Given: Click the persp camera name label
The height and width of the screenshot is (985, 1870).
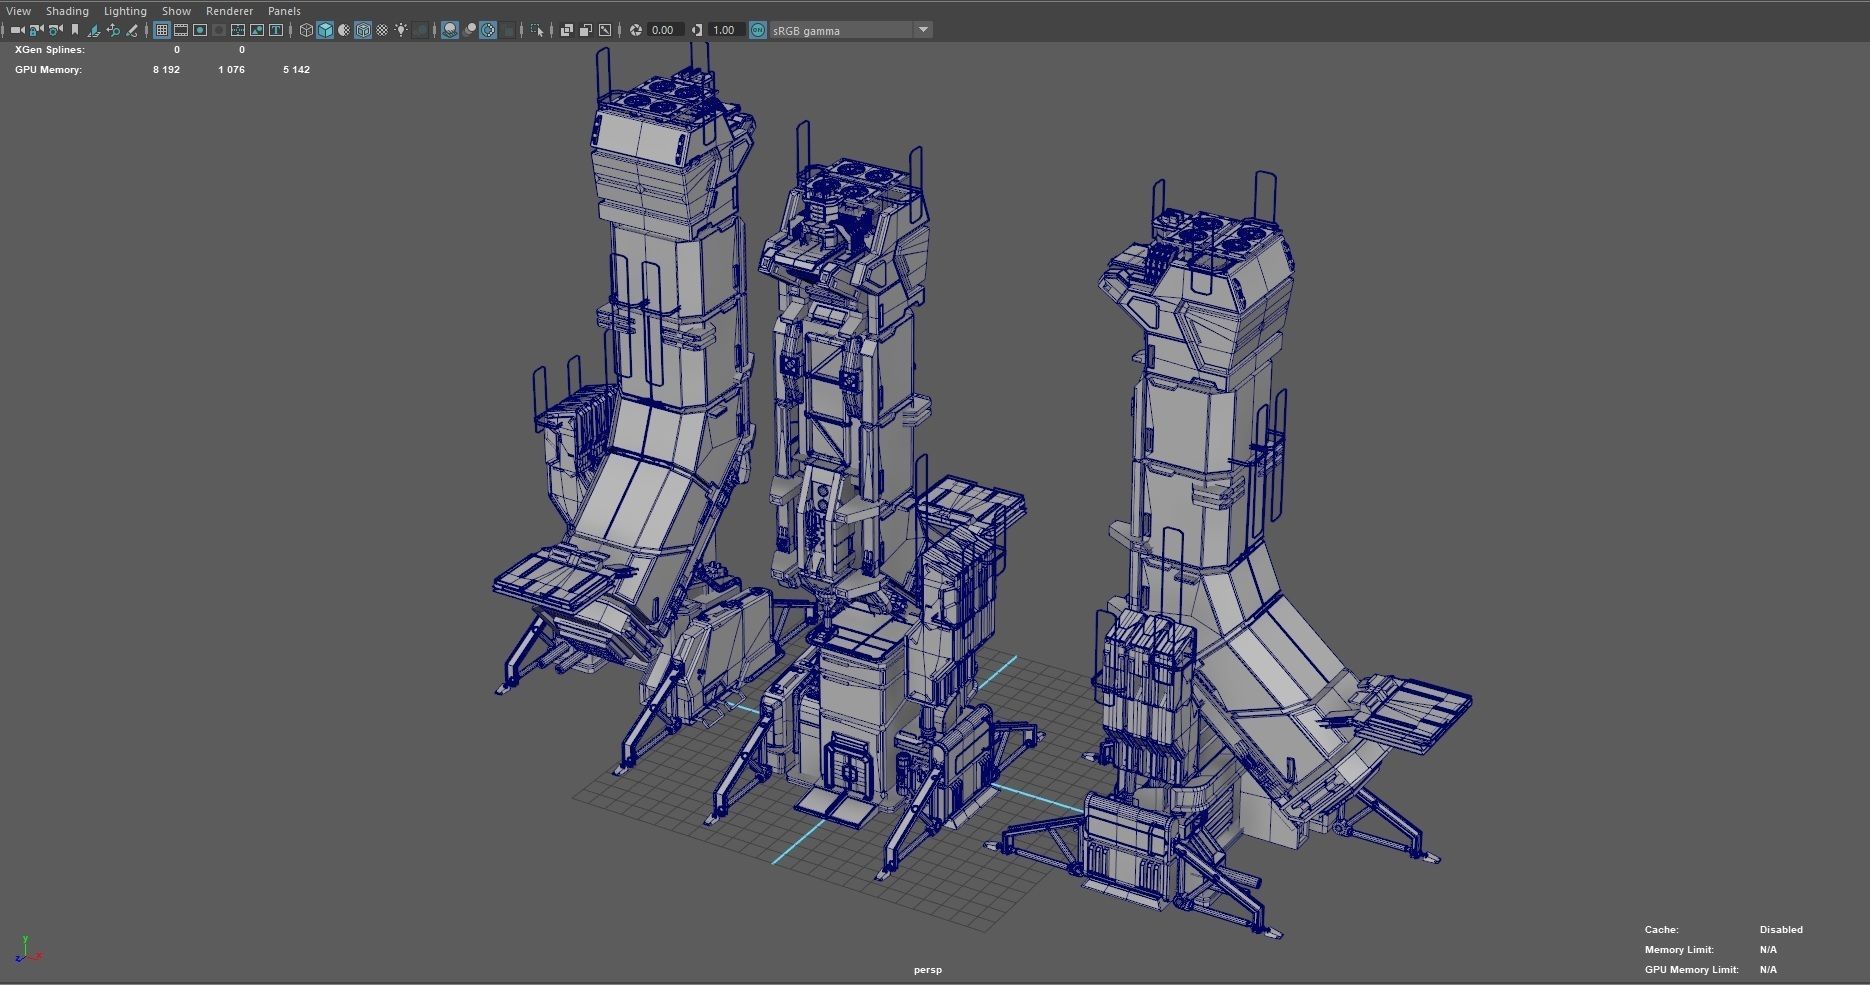Looking at the screenshot, I should tap(928, 969).
